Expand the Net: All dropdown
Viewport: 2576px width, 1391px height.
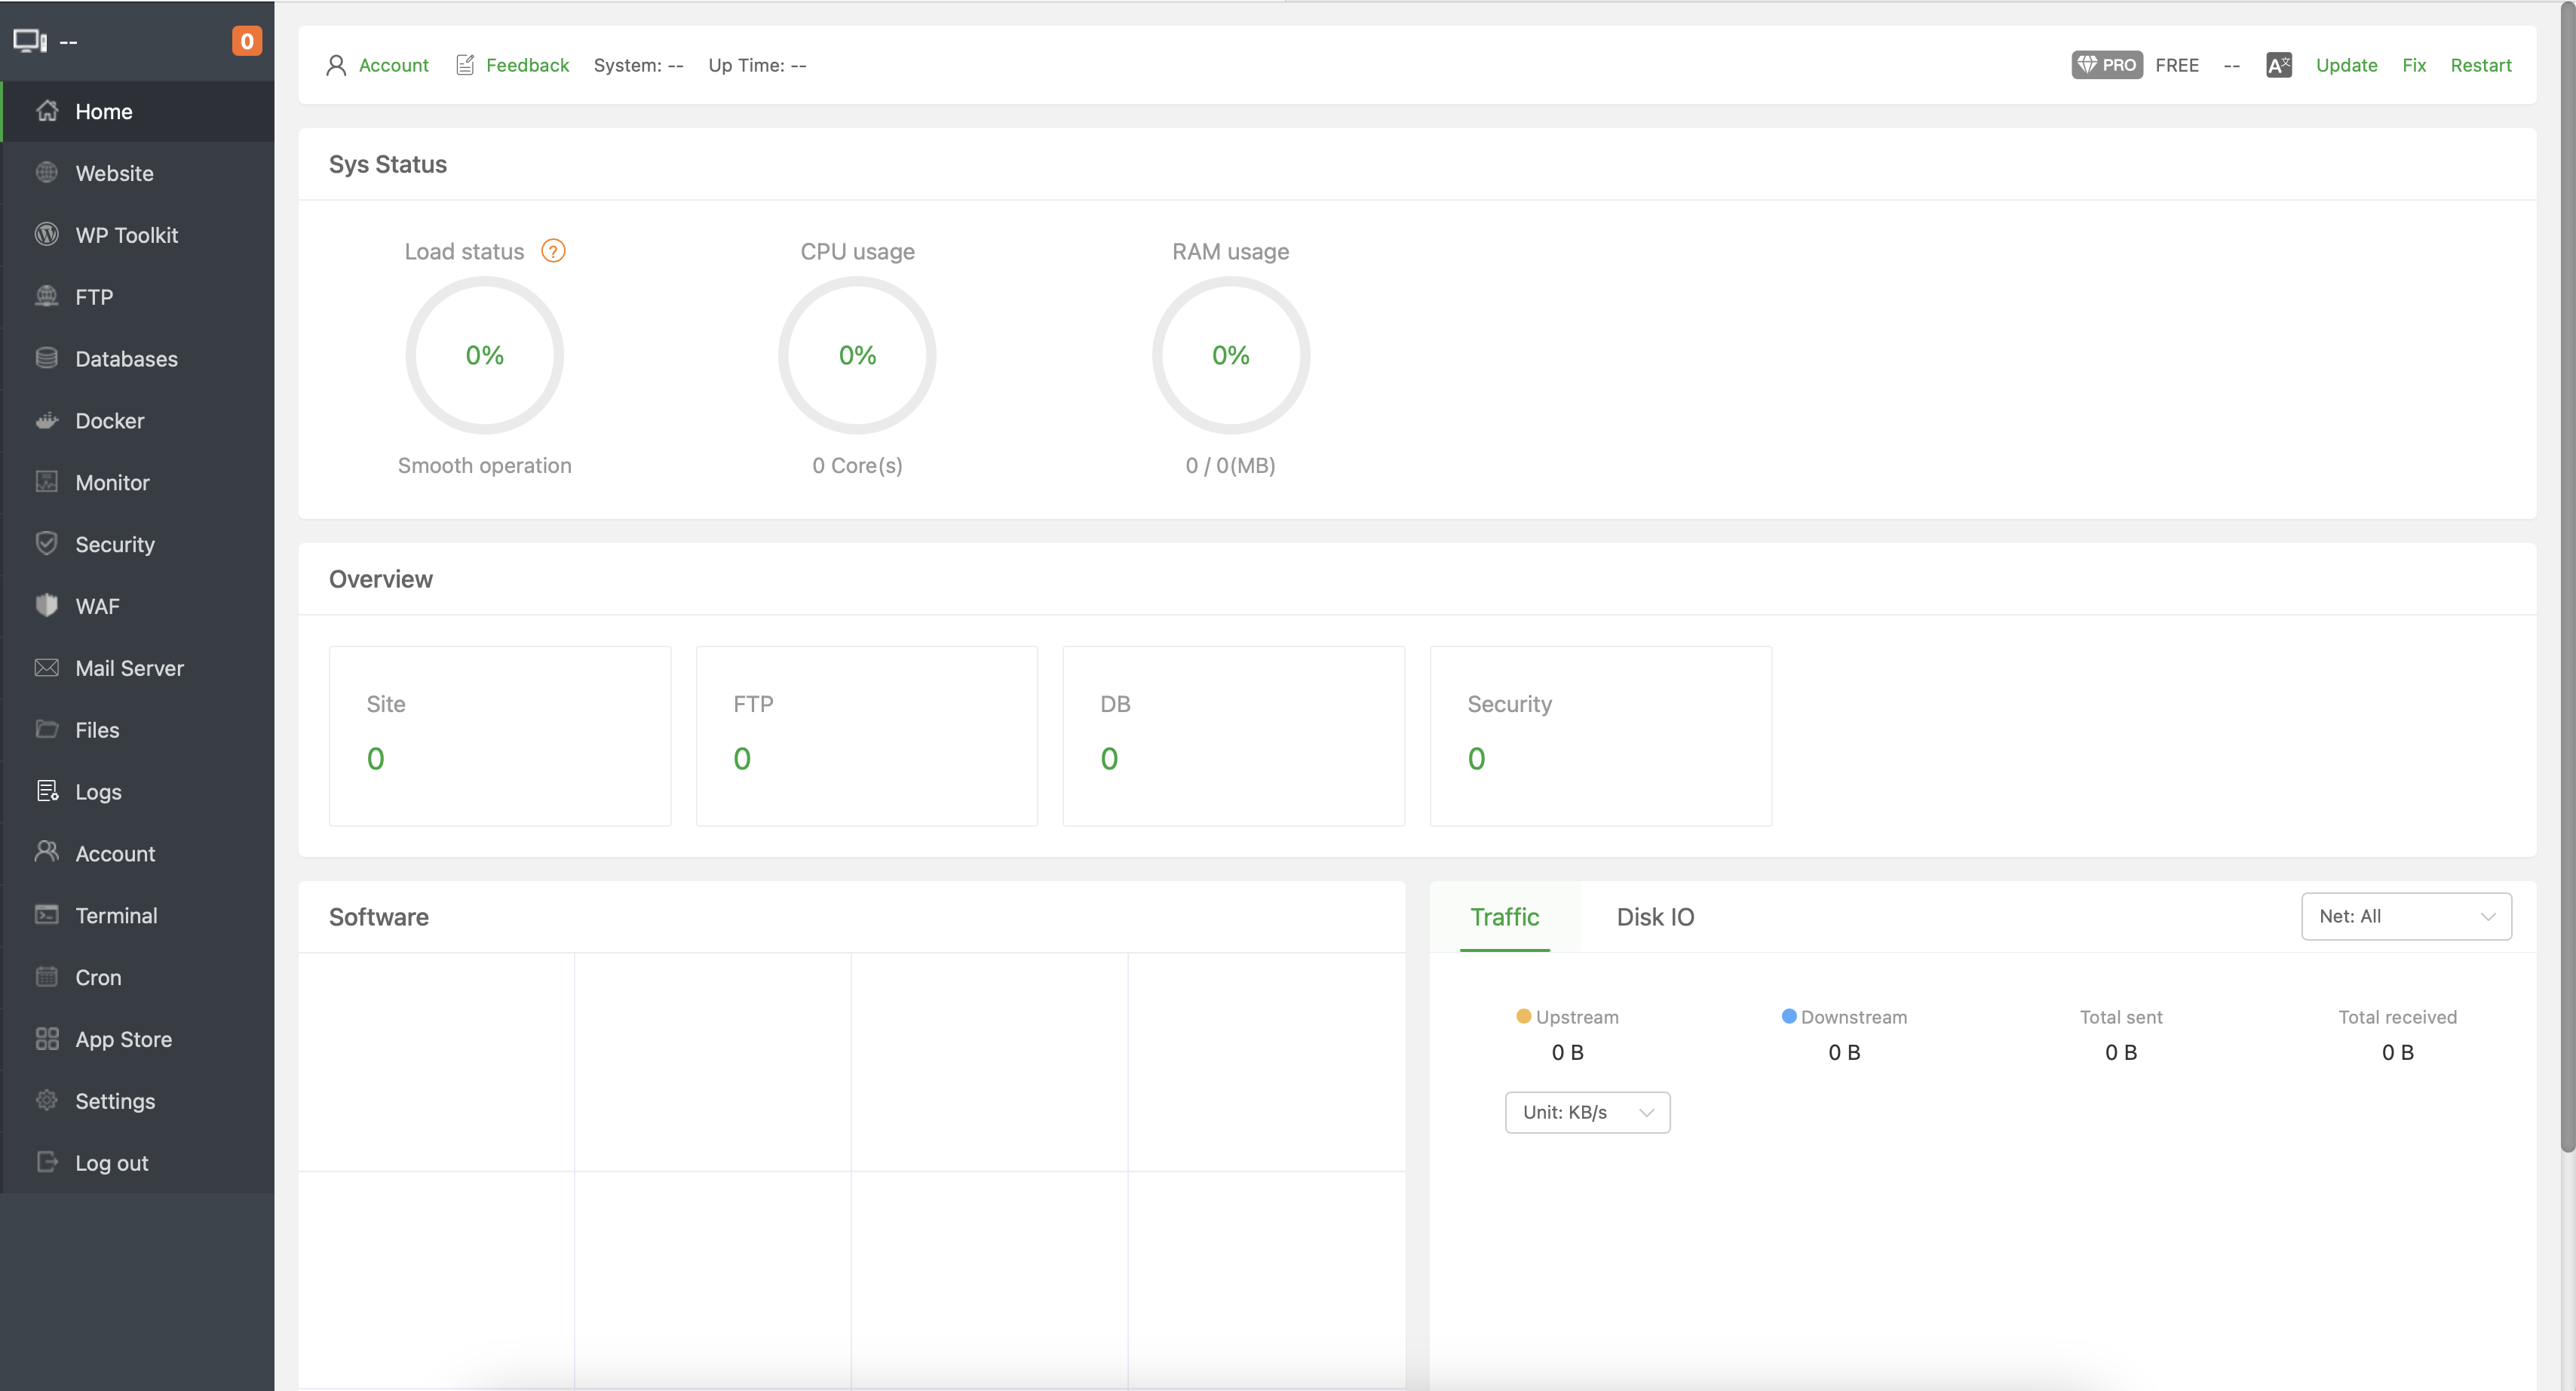click(x=2405, y=916)
